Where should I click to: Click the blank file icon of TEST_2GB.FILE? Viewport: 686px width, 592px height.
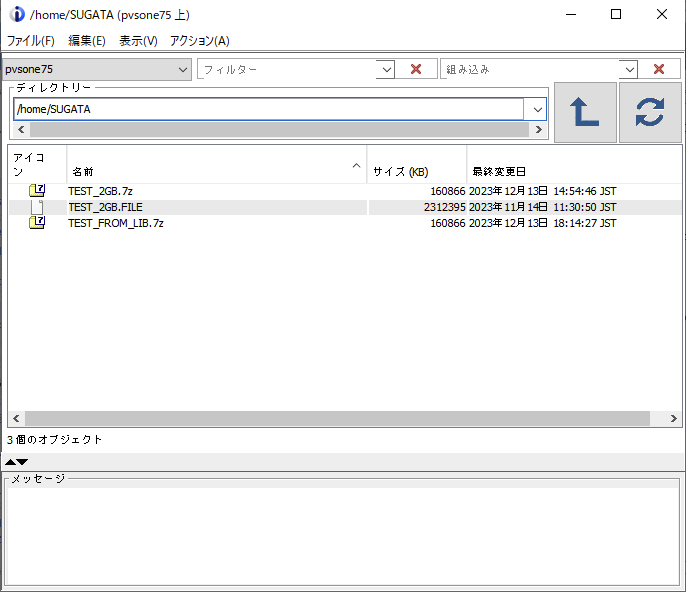pyautogui.click(x=37, y=207)
